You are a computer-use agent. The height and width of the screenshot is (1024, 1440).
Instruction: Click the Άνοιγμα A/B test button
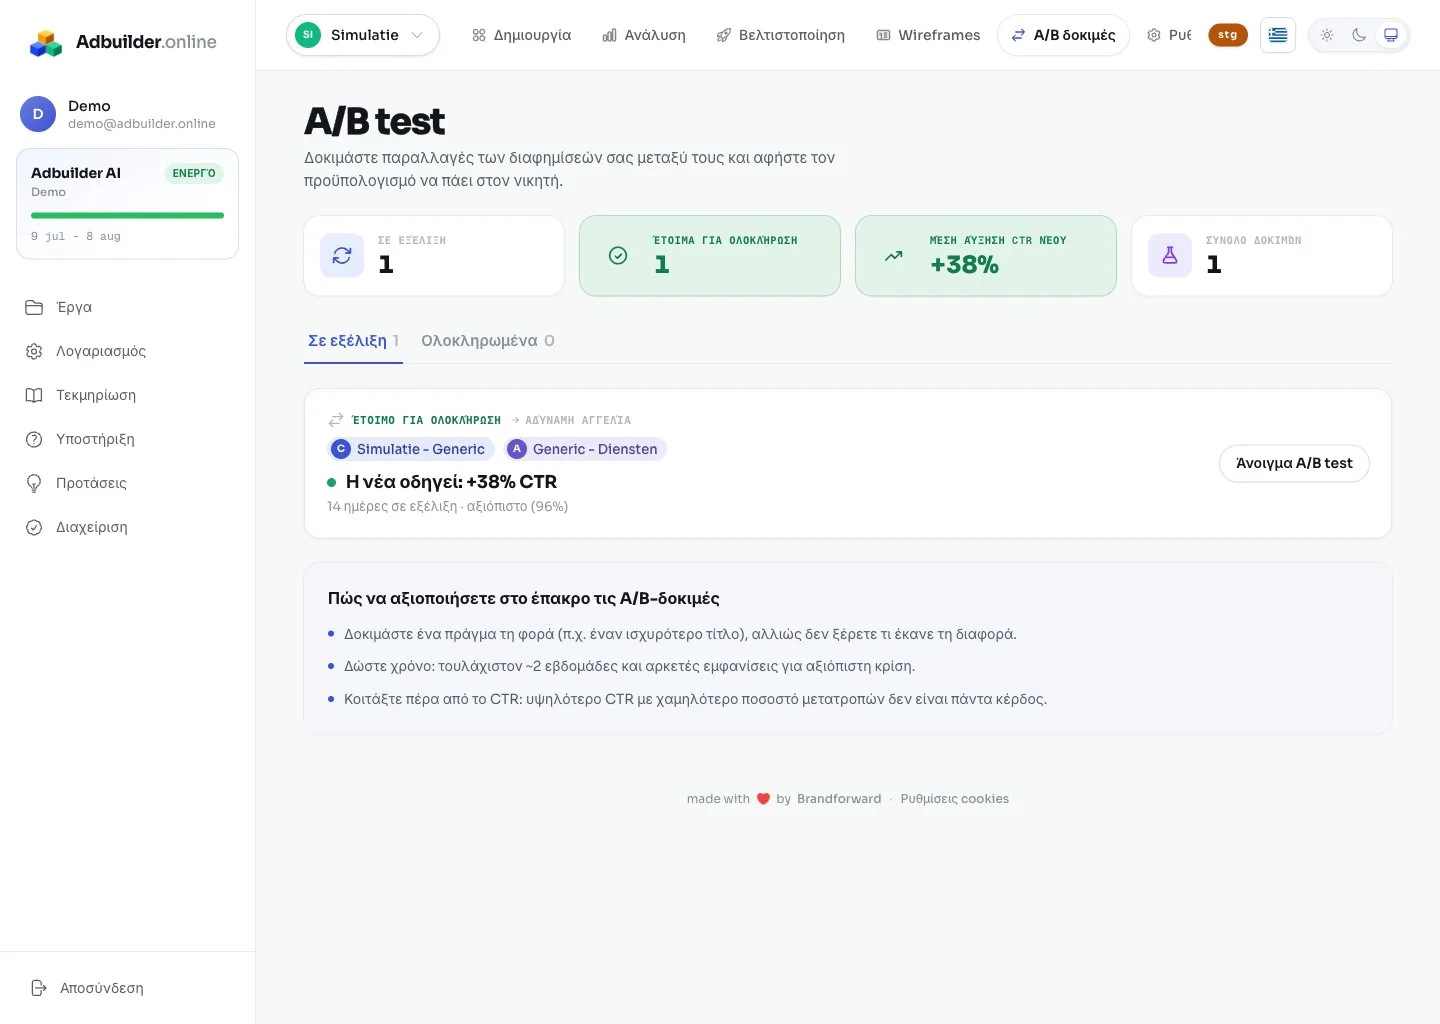[x=1294, y=463]
